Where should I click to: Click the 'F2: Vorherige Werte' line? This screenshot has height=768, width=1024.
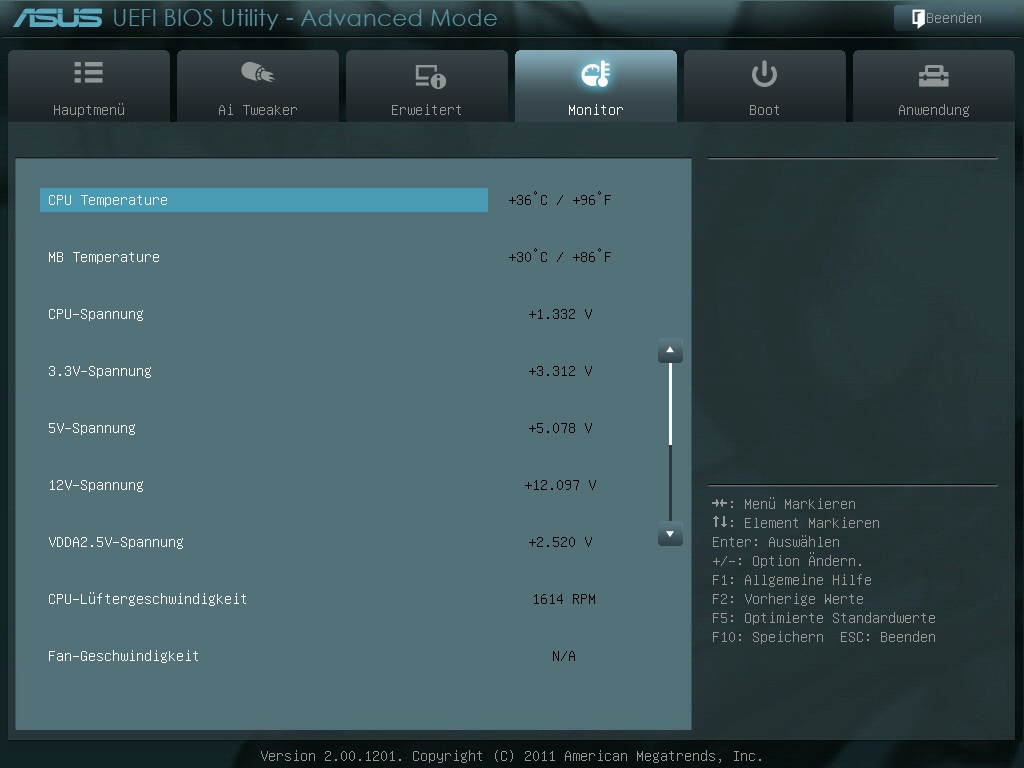click(788, 599)
